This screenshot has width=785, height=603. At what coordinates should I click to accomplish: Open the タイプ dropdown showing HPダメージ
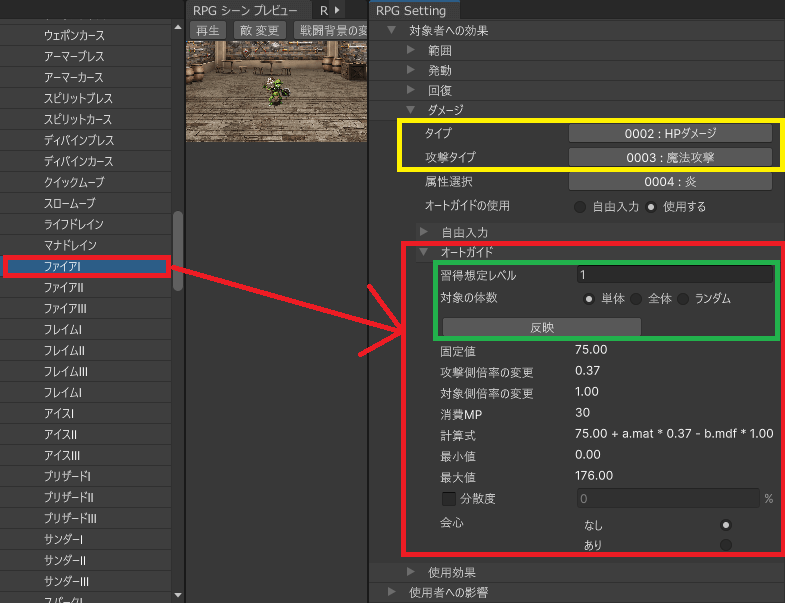click(x=670, y=133)
